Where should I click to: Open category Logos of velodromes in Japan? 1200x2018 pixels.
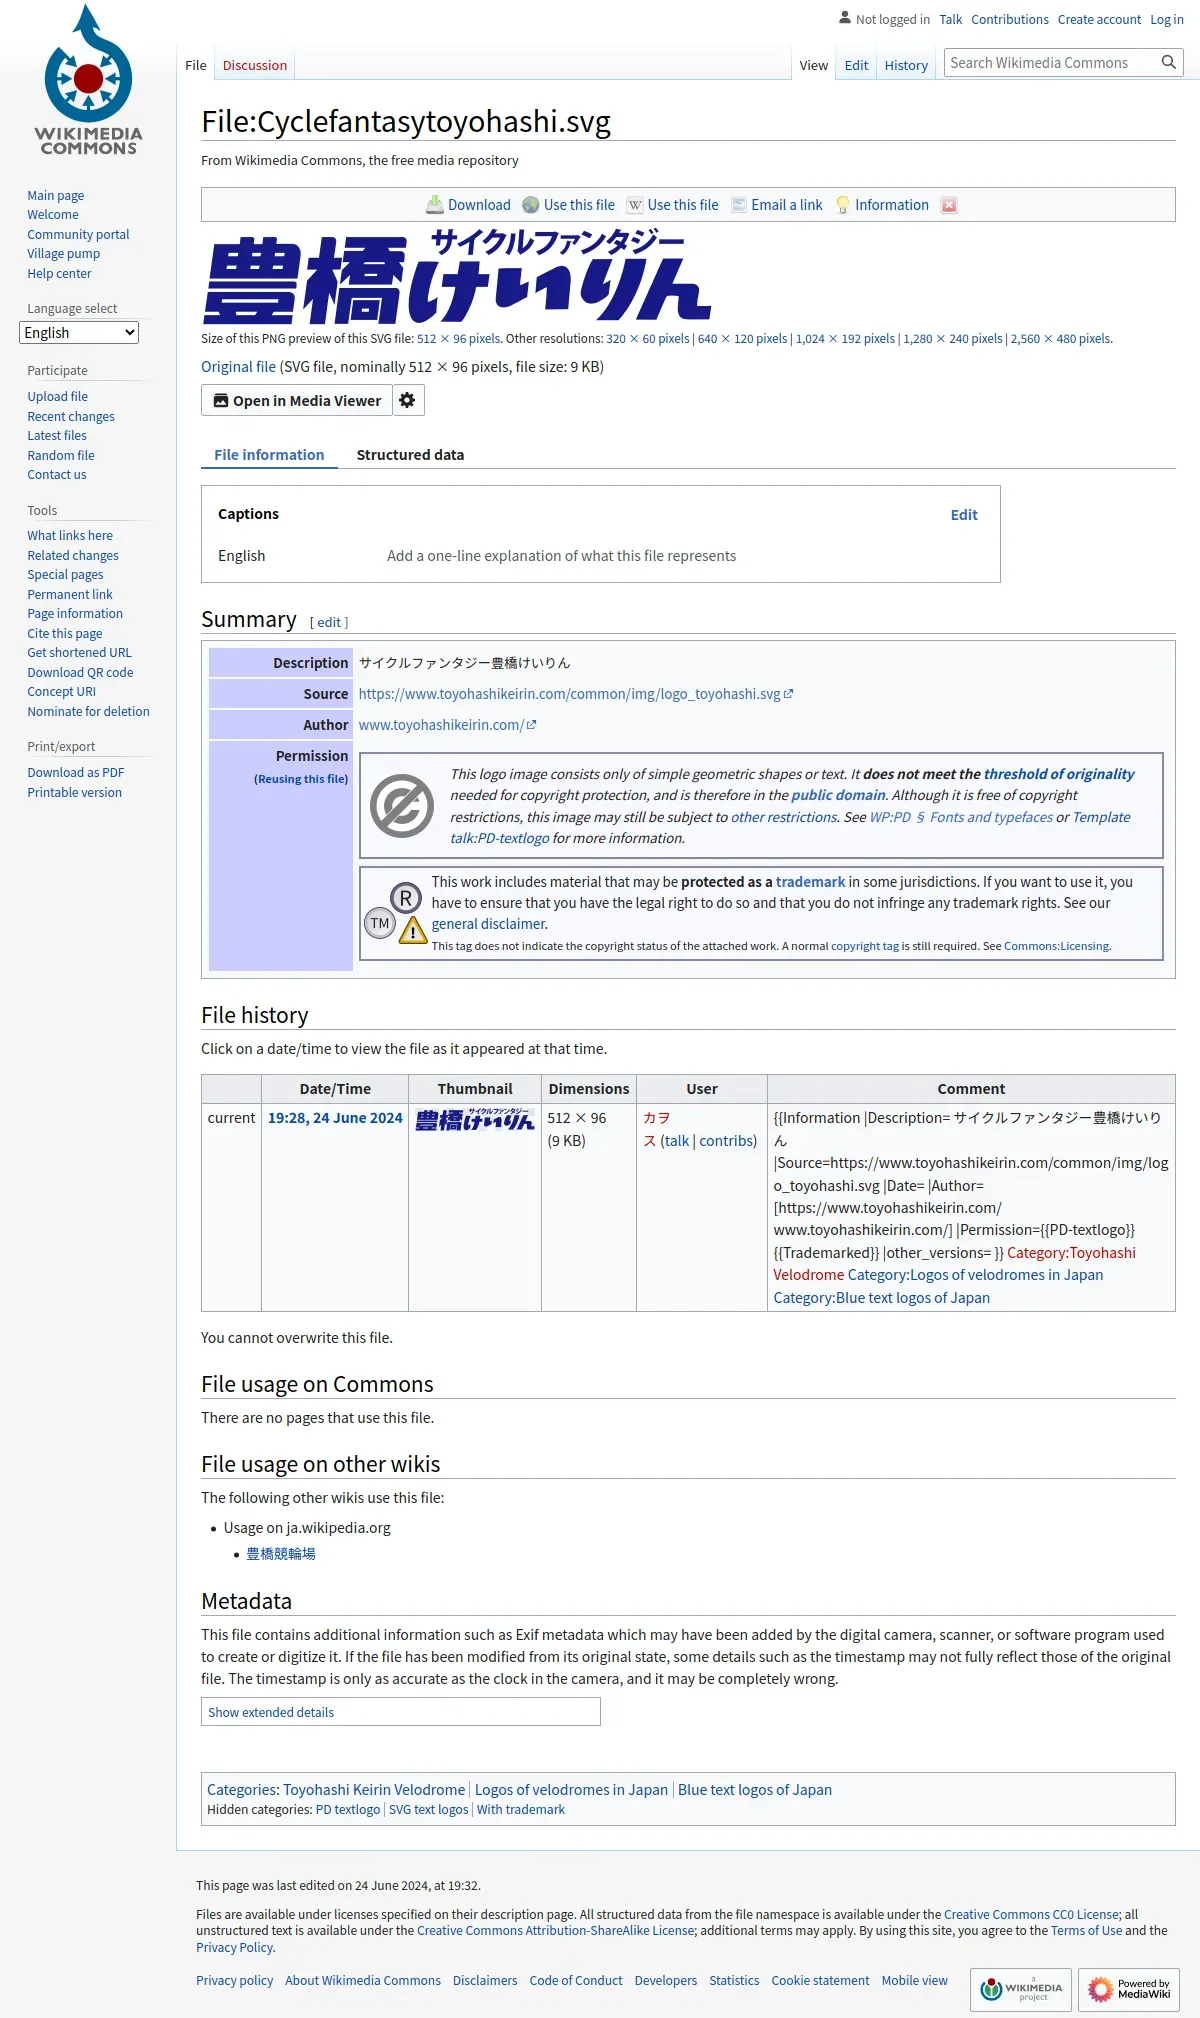click(571, 1790)
